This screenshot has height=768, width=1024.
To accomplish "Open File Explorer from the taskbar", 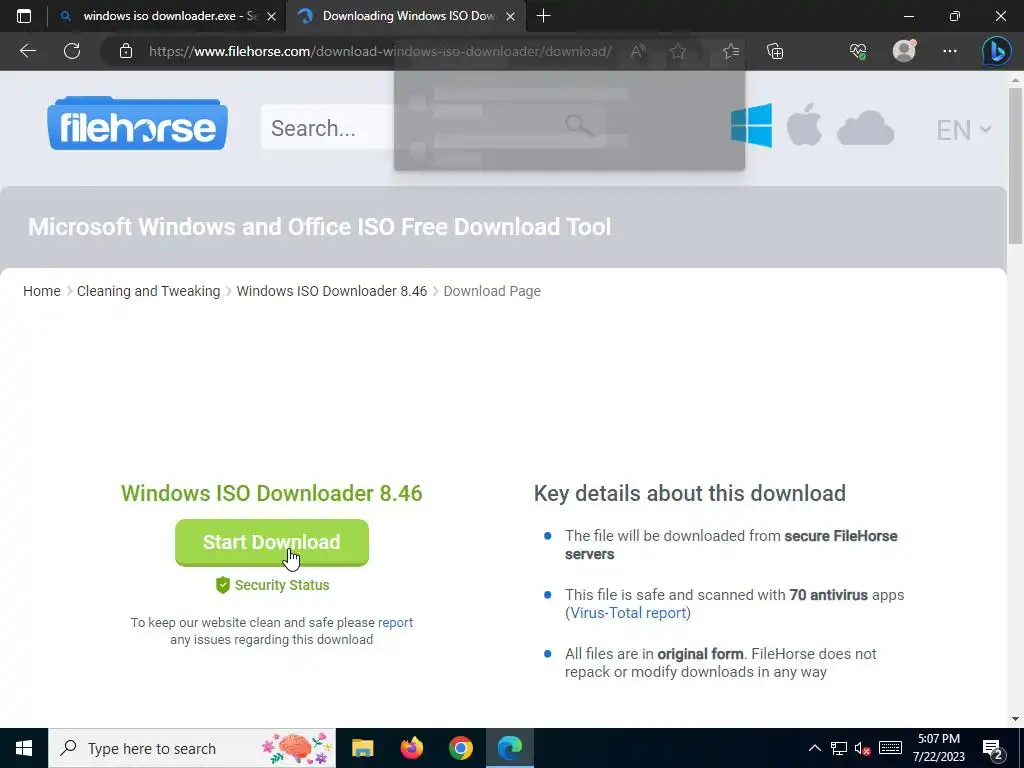I will [x=362, y=748].
